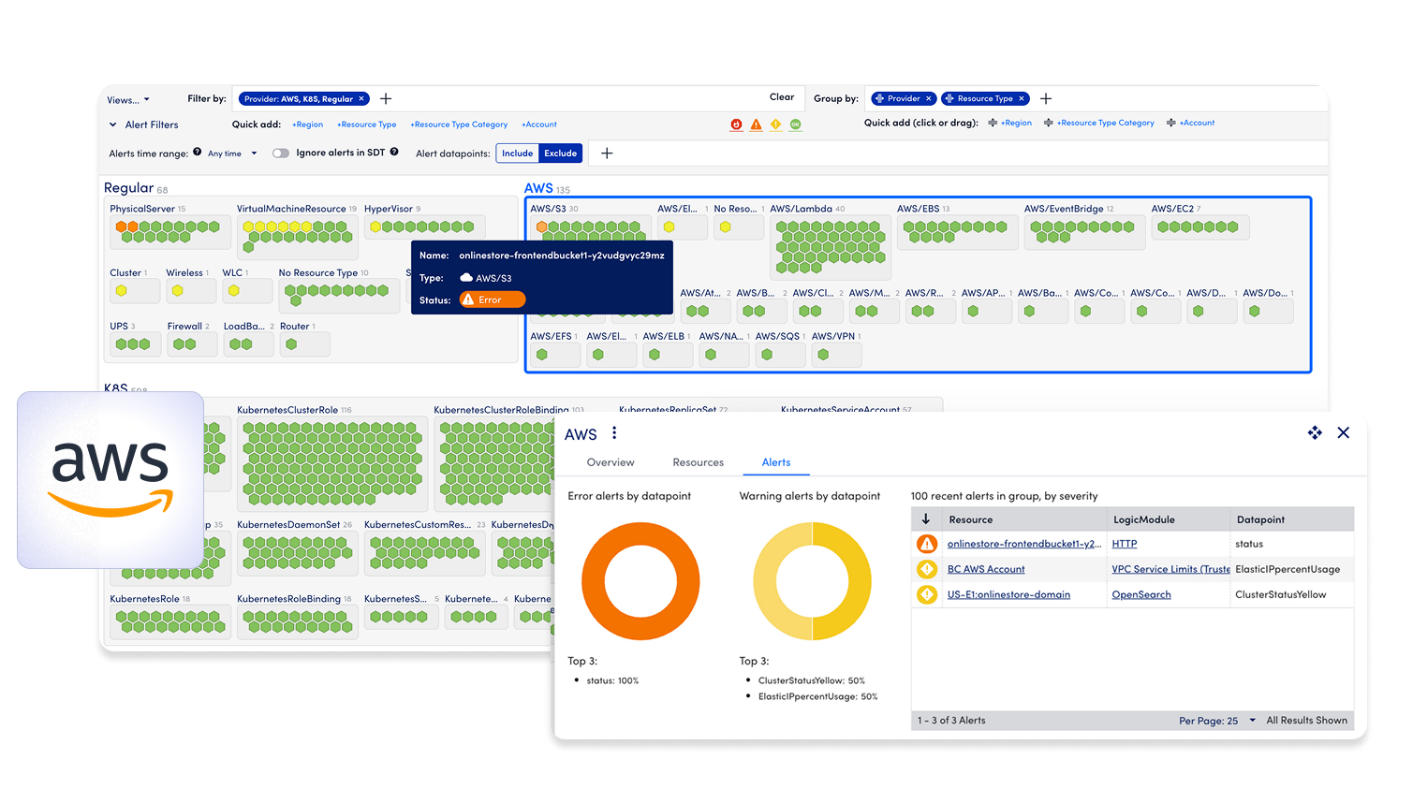The image size is (1427, 803).
Task: Add an alert datapoint with plus icon
Action: point(607,153)
